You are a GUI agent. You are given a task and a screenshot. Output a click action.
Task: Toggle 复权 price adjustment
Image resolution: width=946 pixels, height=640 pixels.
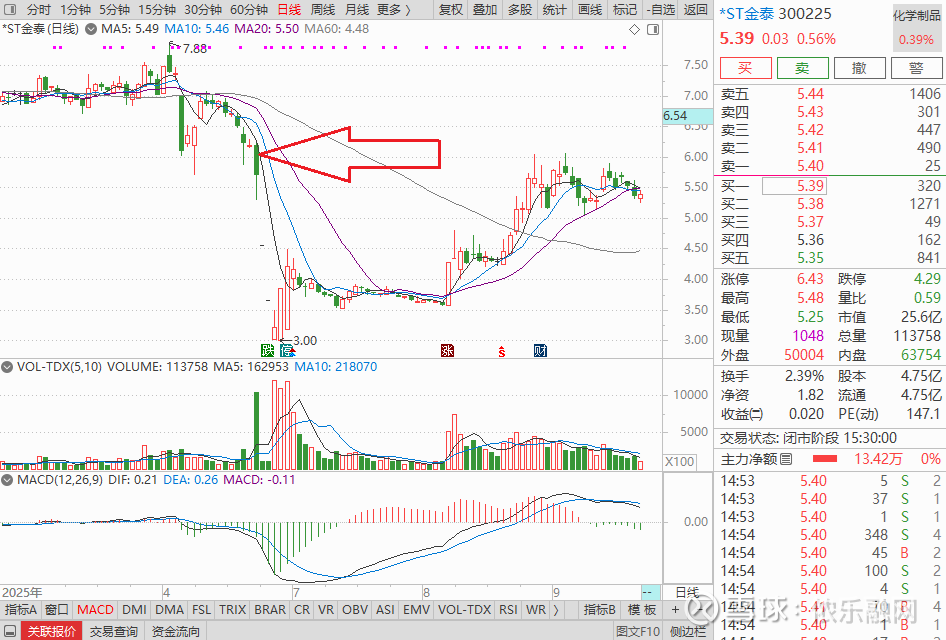tap(451, 10)
